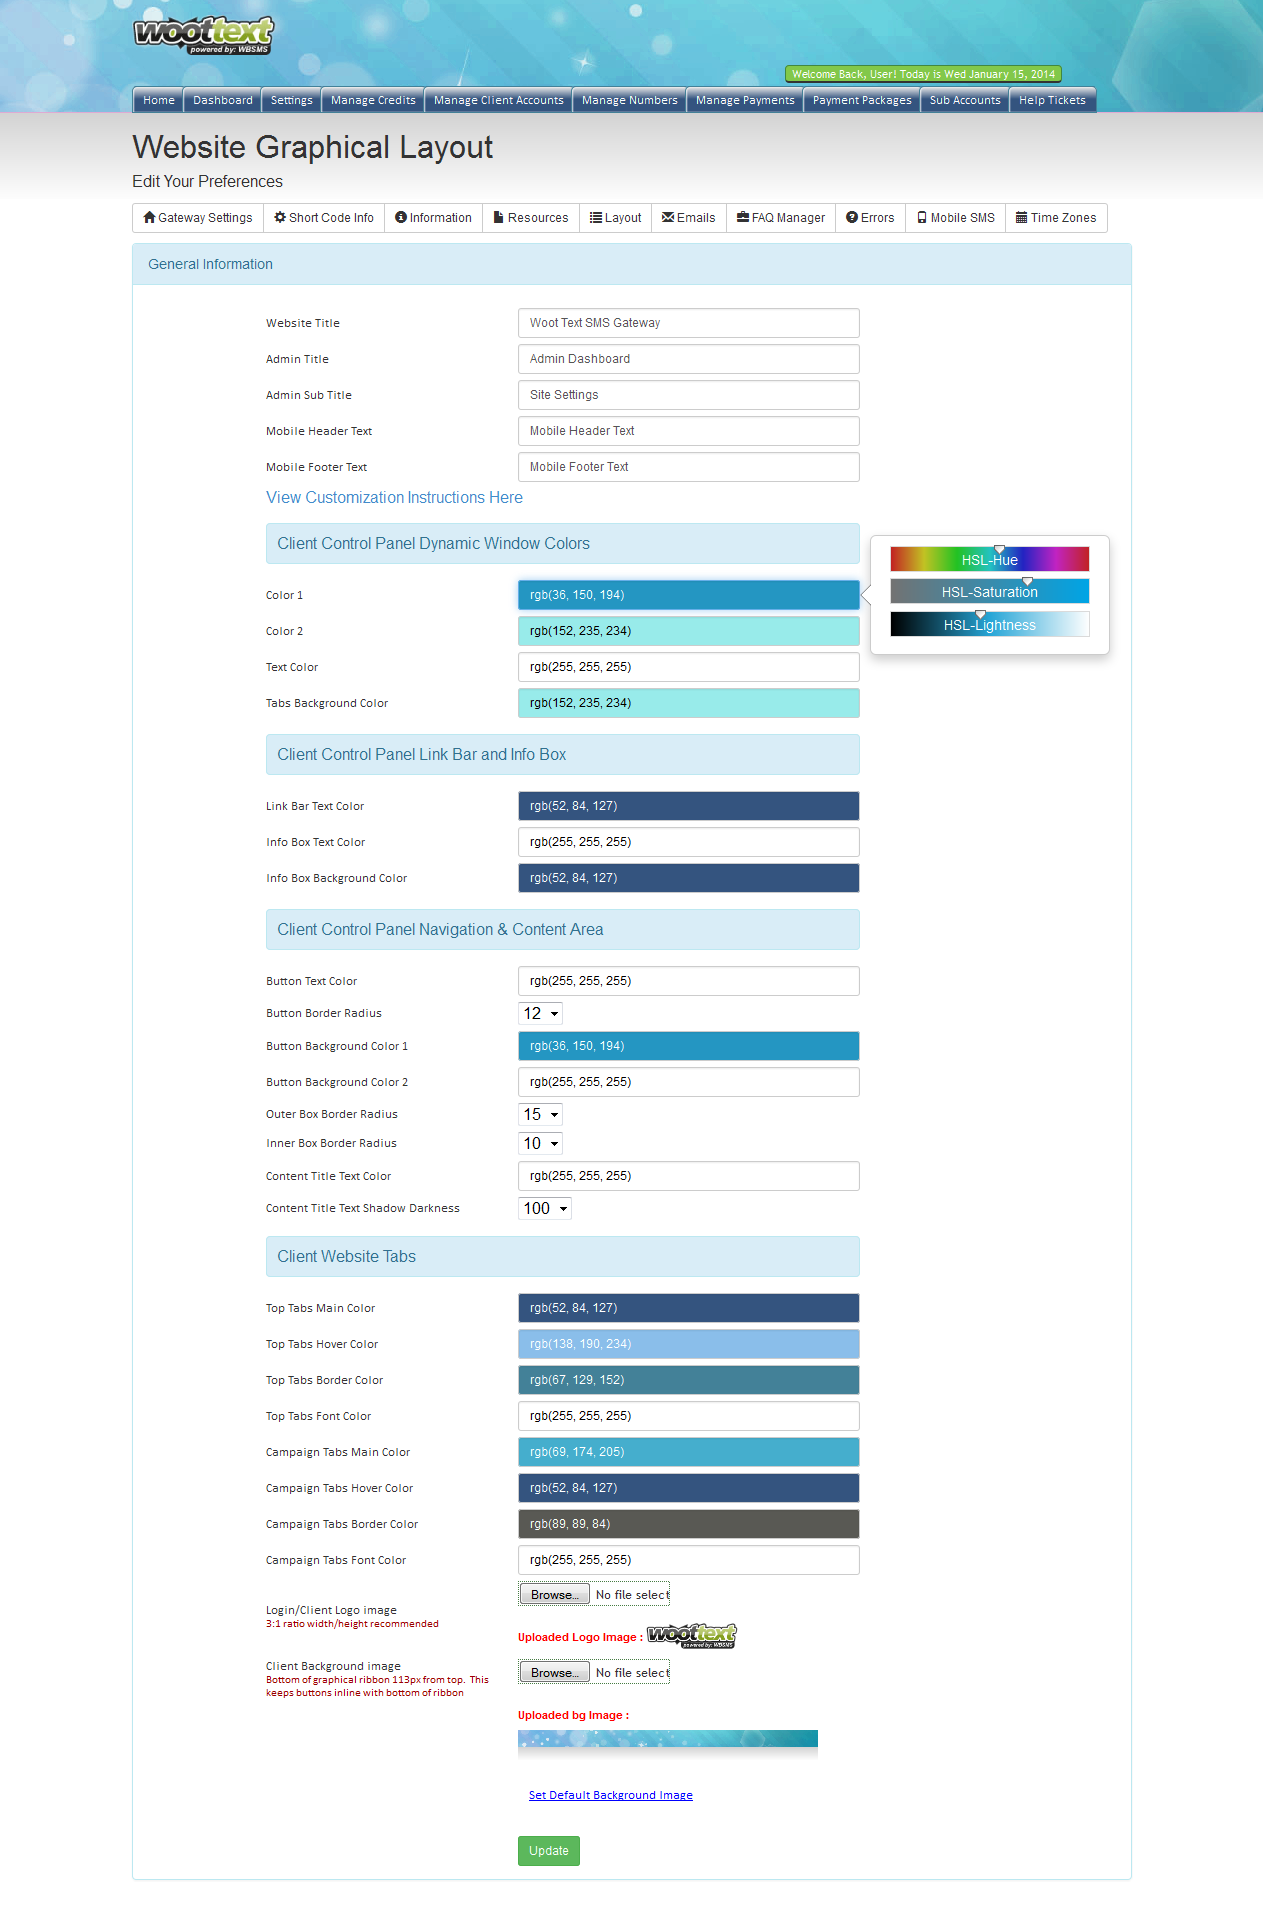1263x1909 pixels.
Task: Click the uploaded logo image thumbnail
Action: 692,1636
